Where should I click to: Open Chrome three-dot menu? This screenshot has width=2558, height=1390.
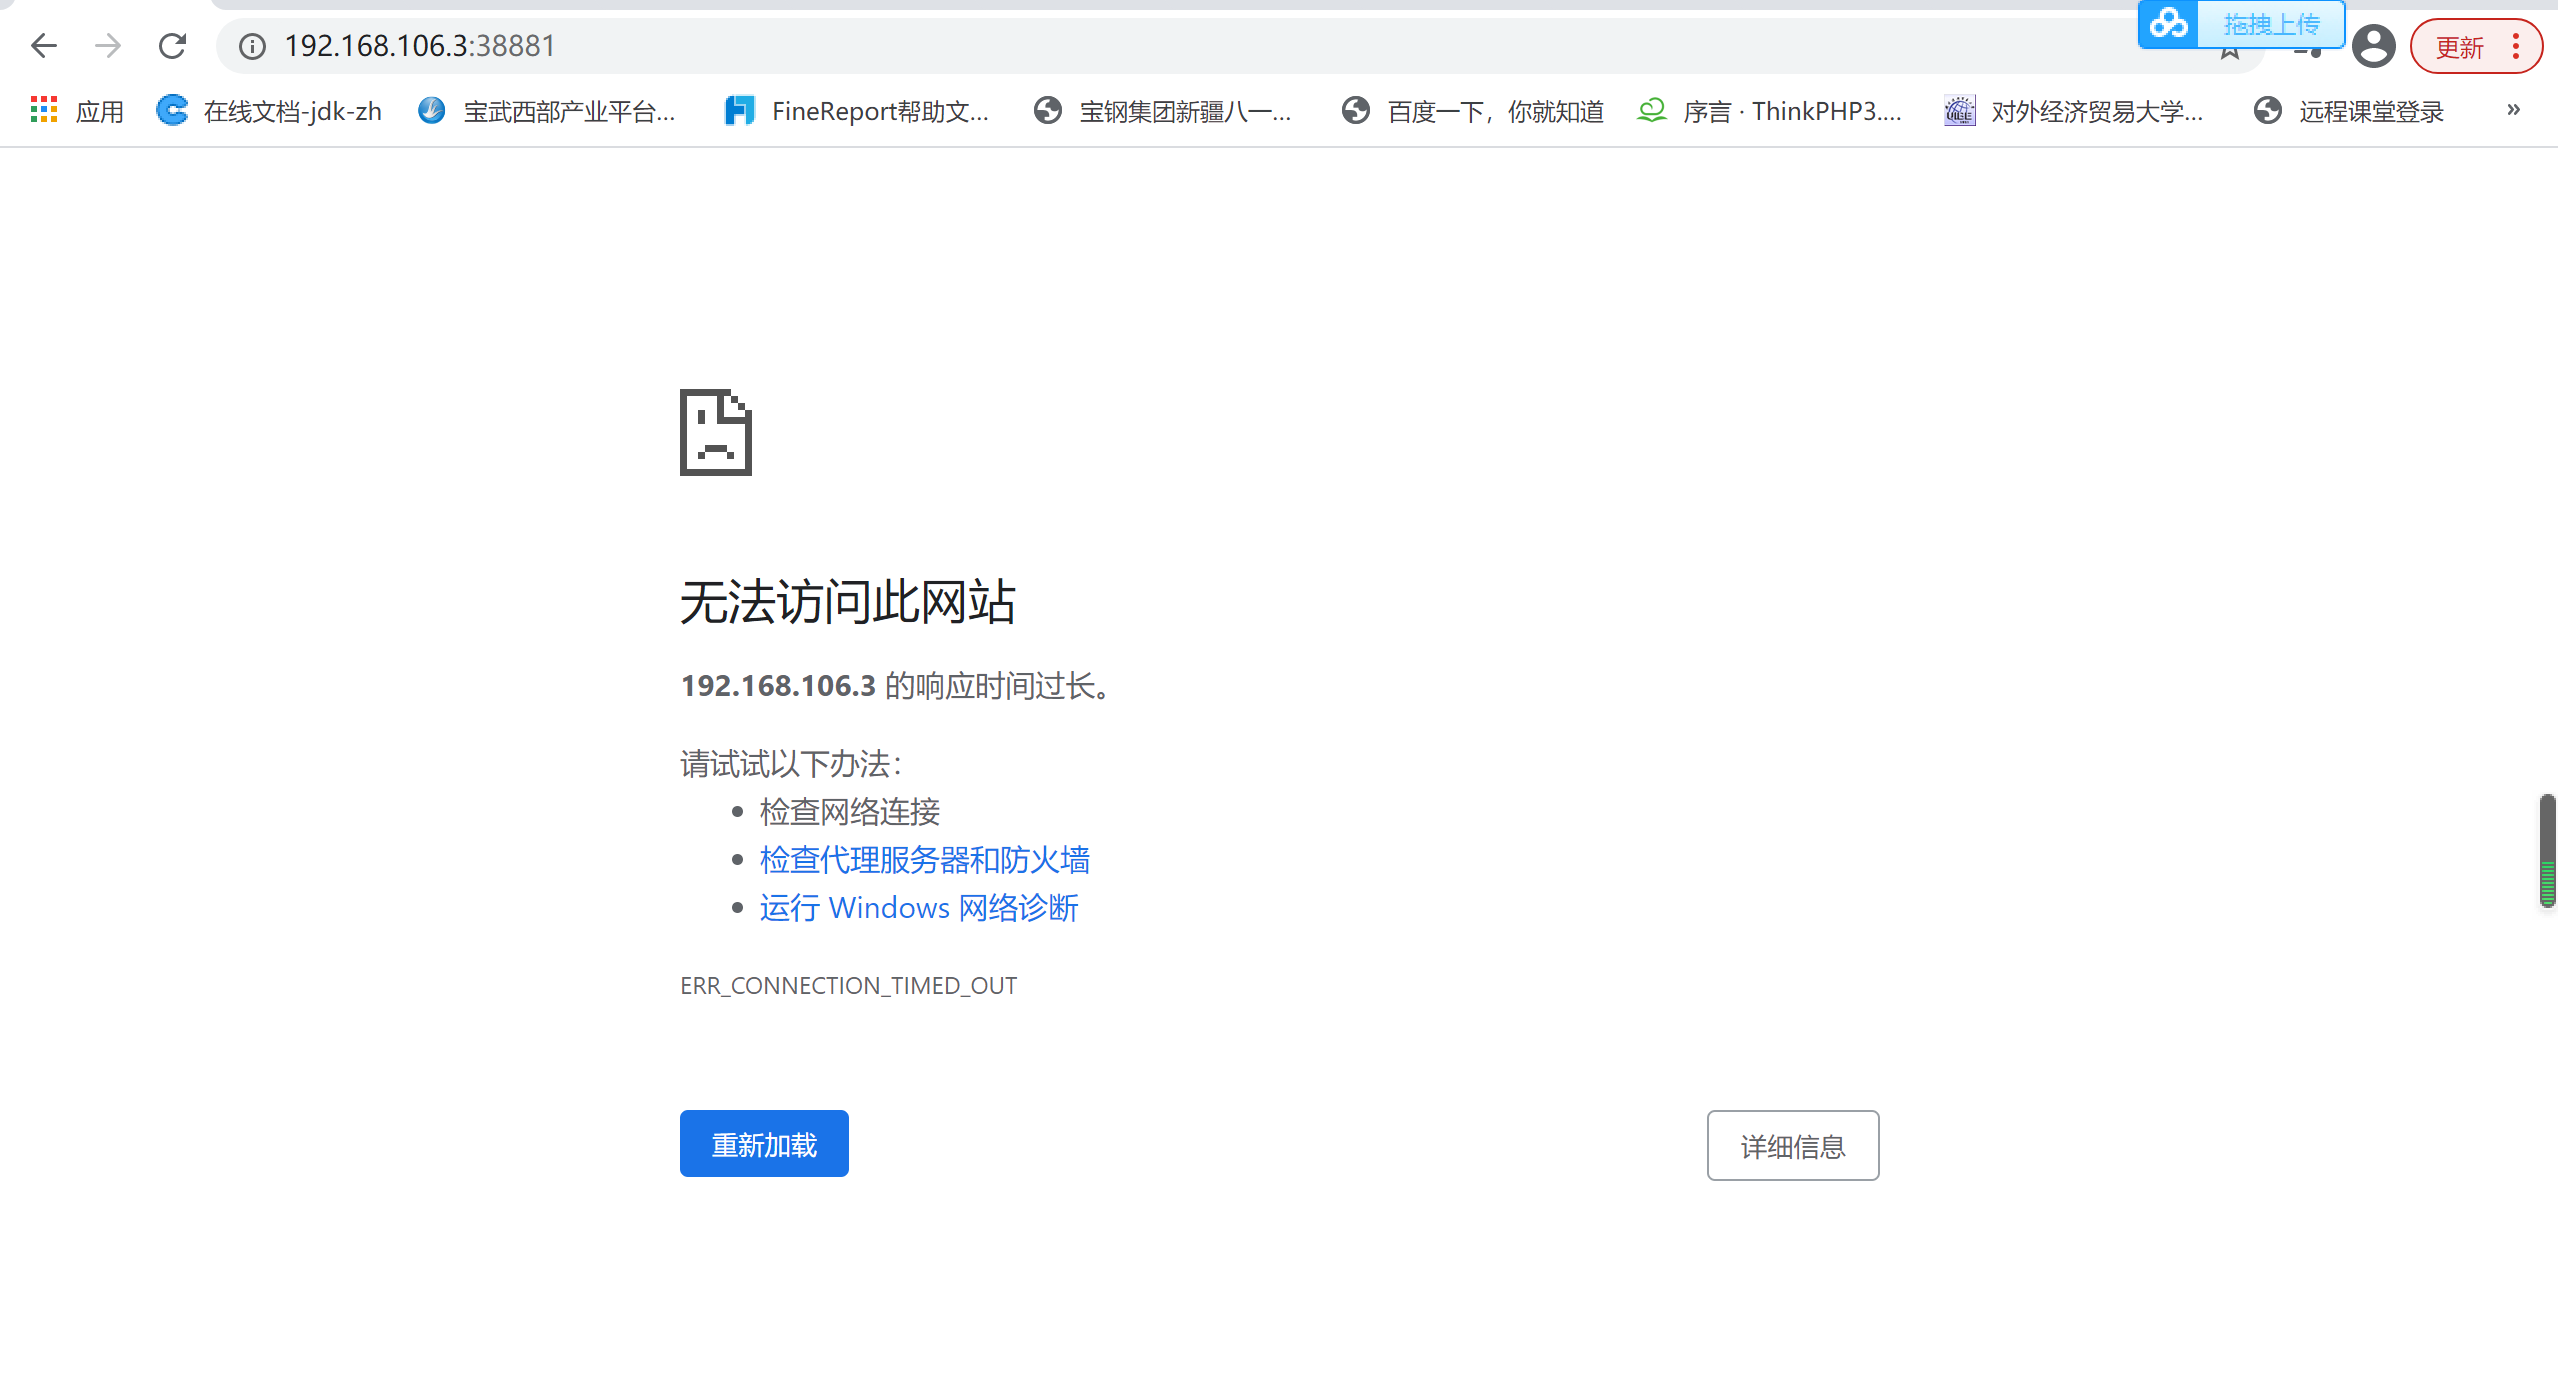click(2515, 46)
